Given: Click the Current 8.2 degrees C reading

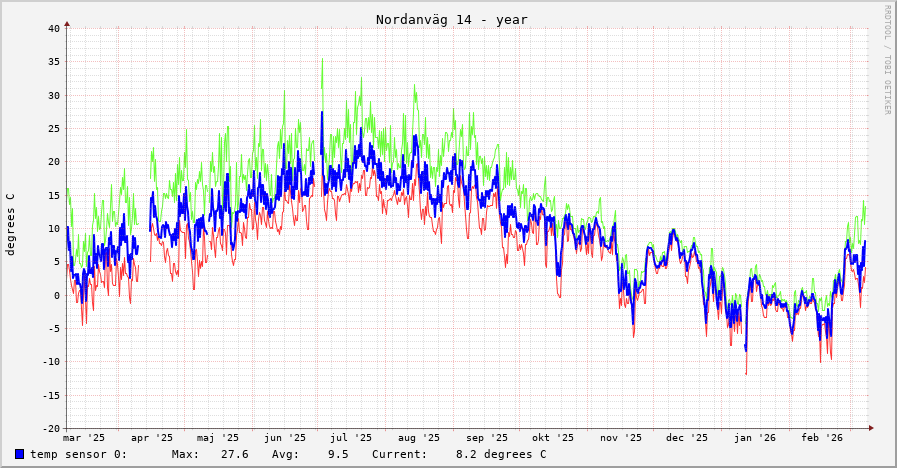Looking at the screenshot, I should coord(501,454).
